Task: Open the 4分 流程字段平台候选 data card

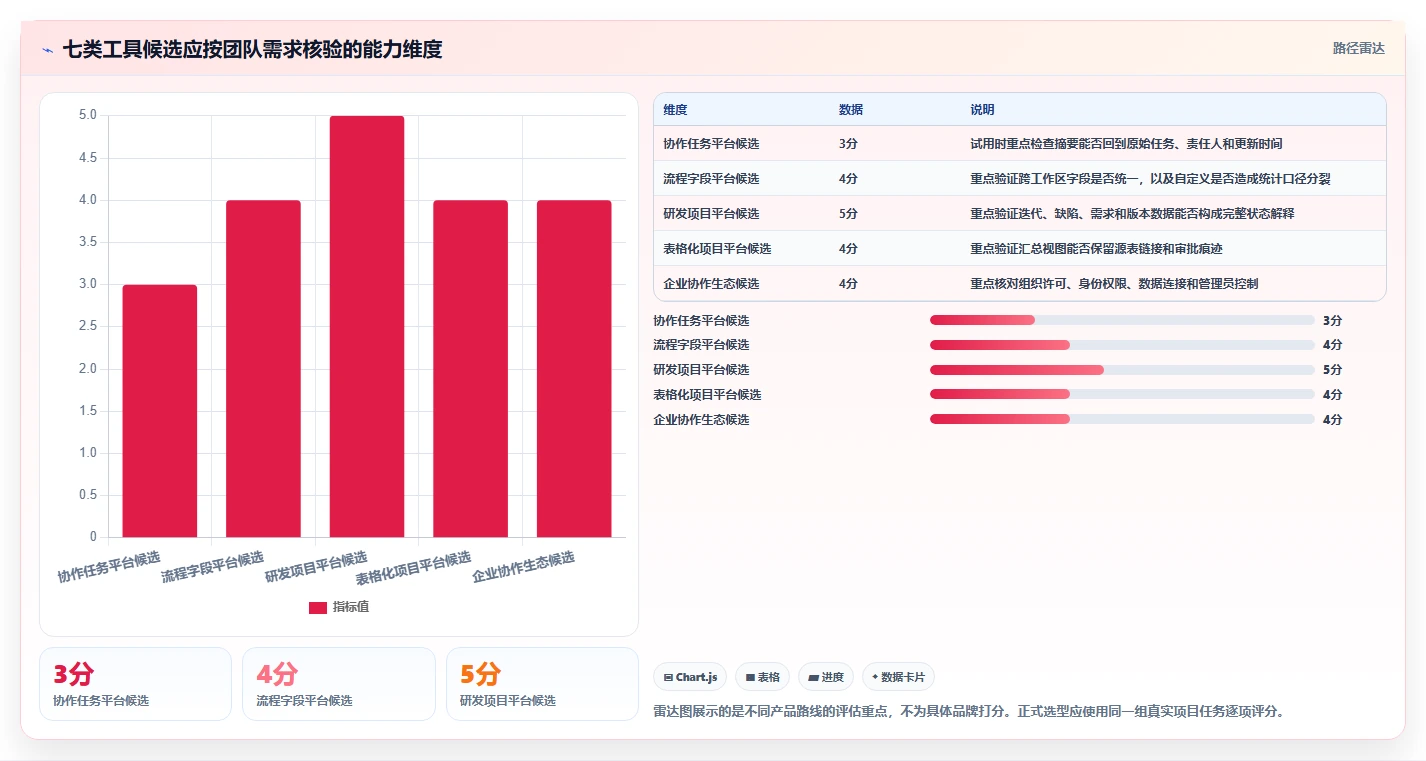Action: 339,684
